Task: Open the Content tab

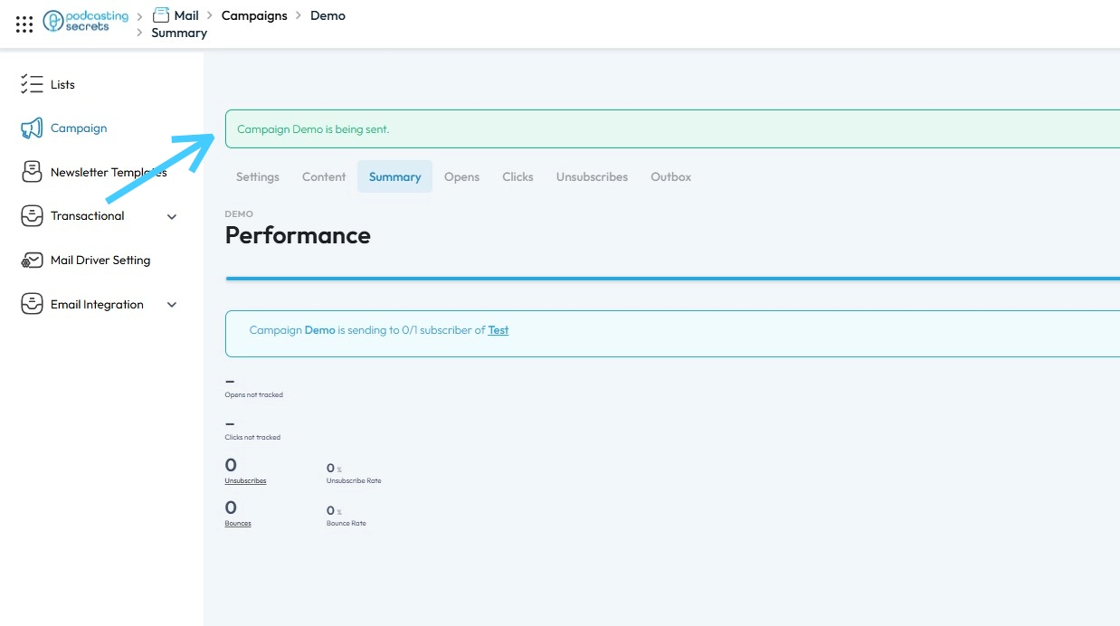Action: [x=324, y=177]
